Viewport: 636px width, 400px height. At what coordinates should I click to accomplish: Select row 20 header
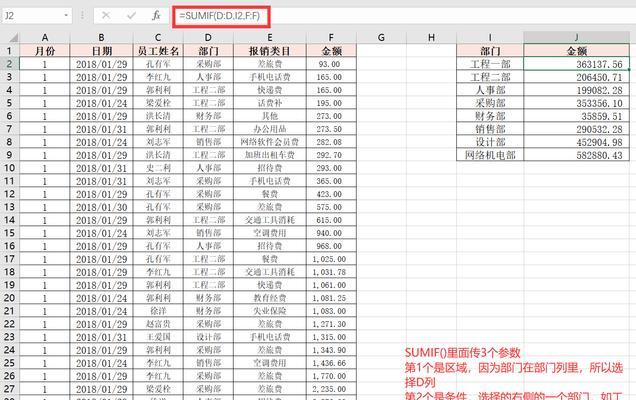(9, 298)
